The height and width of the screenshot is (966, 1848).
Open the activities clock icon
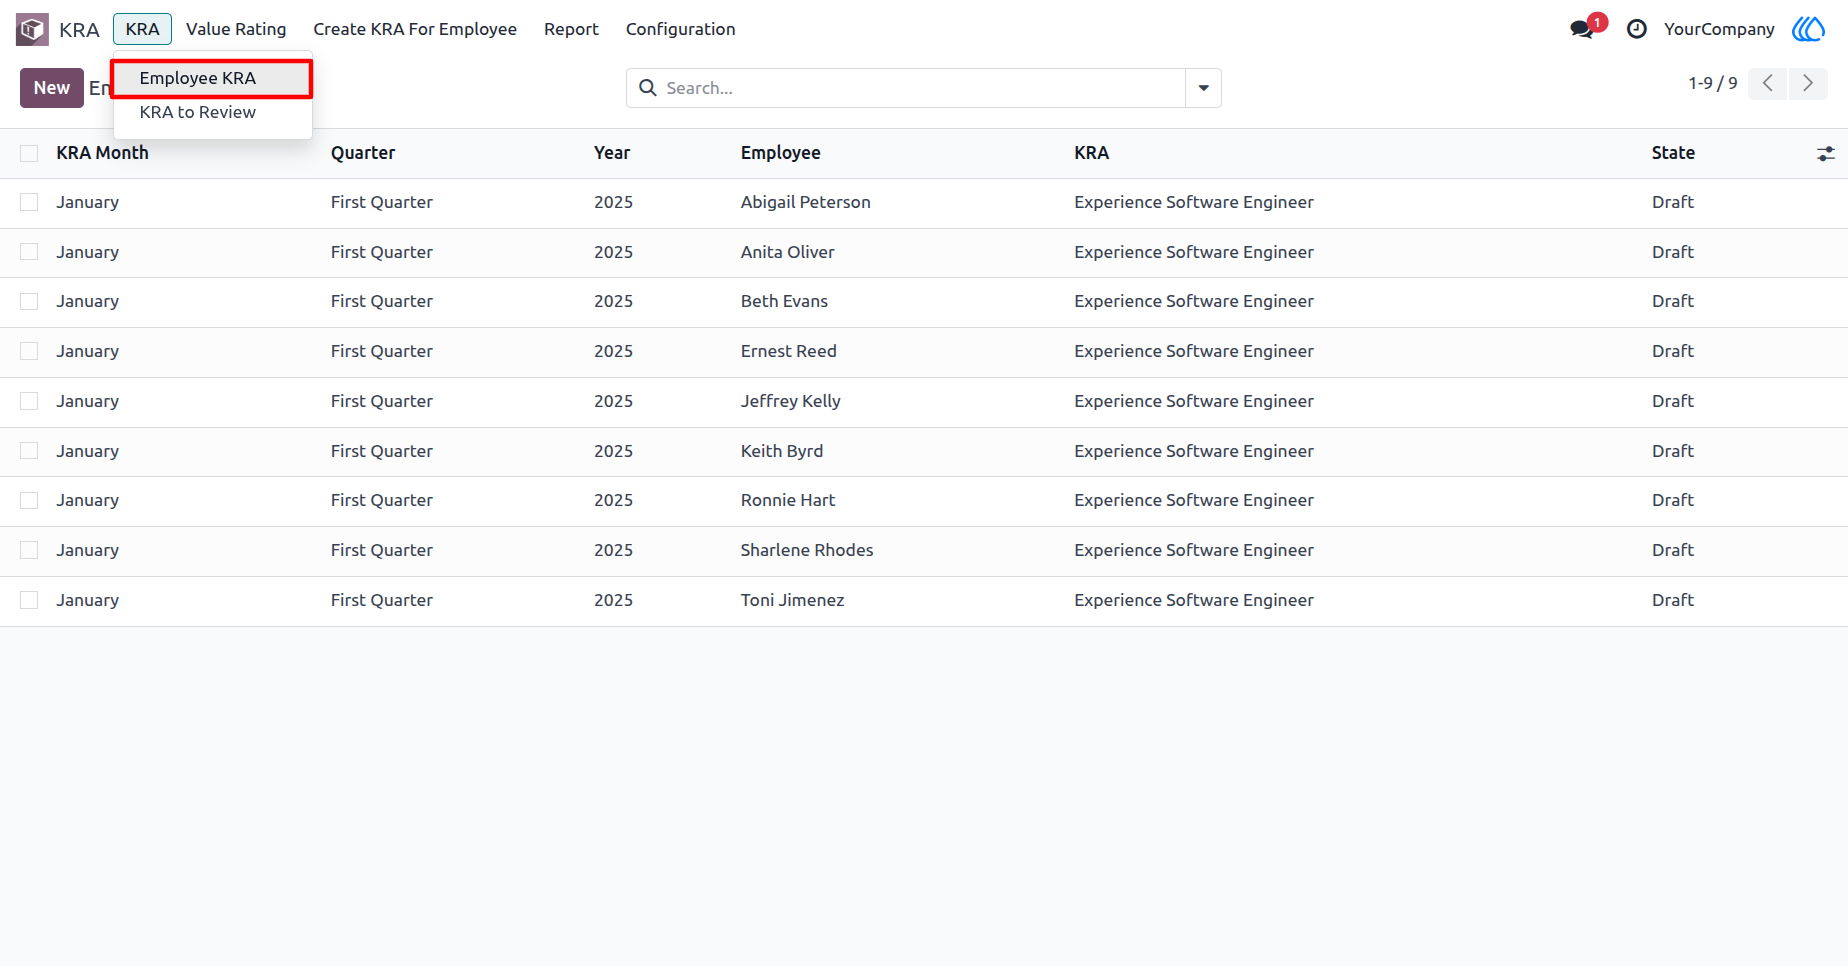pyautogui.click(x=1637, y=29)
